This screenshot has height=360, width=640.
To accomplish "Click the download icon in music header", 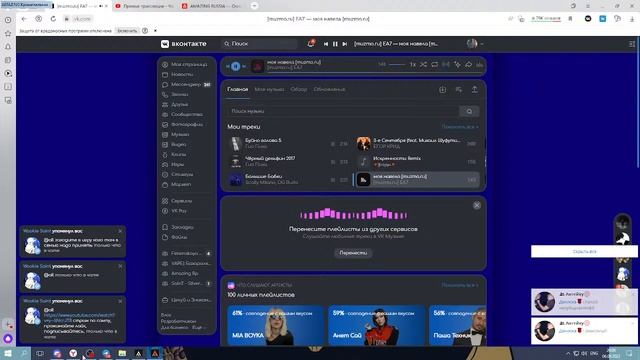I will (442, 89).
